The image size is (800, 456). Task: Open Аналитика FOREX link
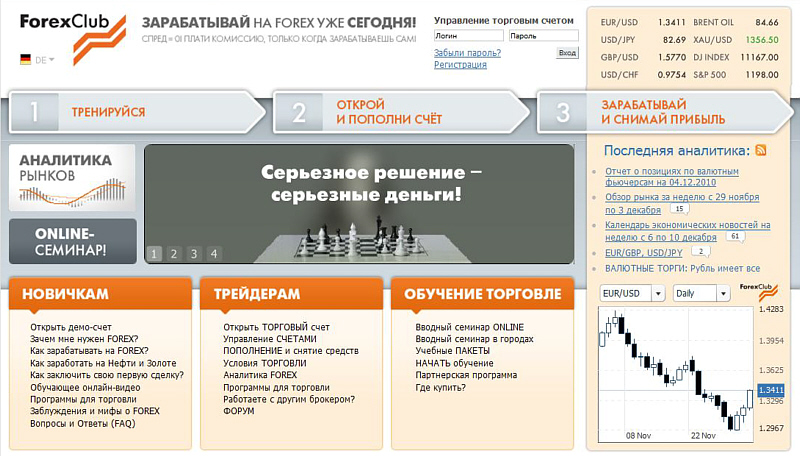[260, 375]
